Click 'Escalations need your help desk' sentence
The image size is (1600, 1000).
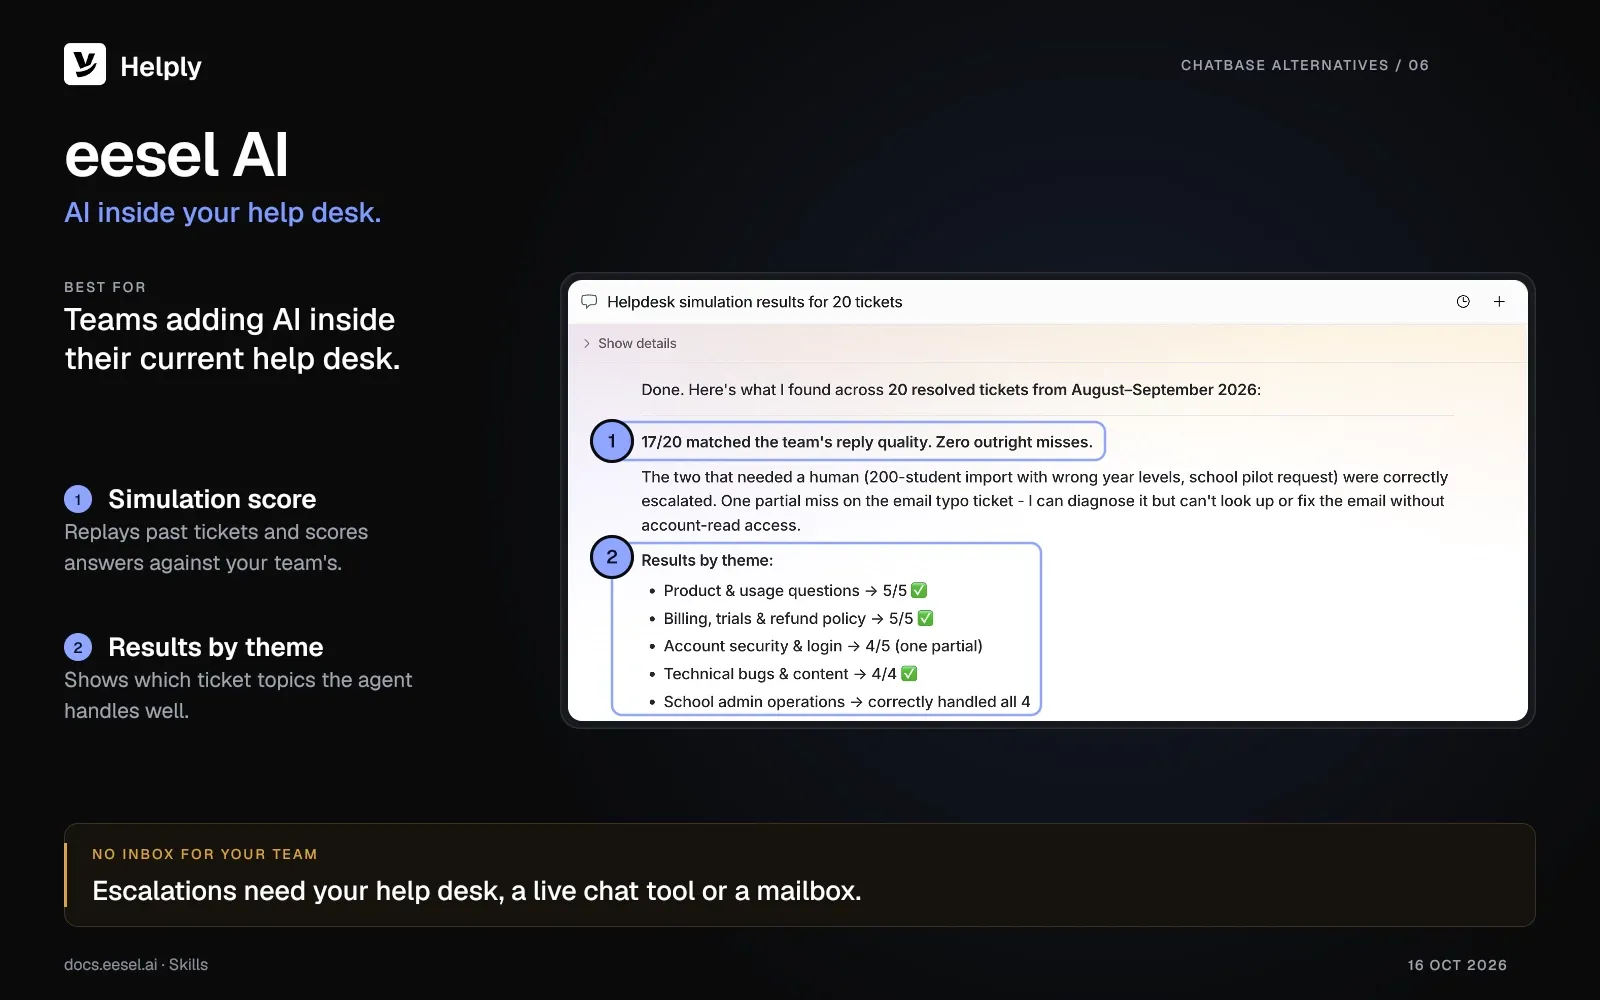pyautogui.click(x=477, y=891)
